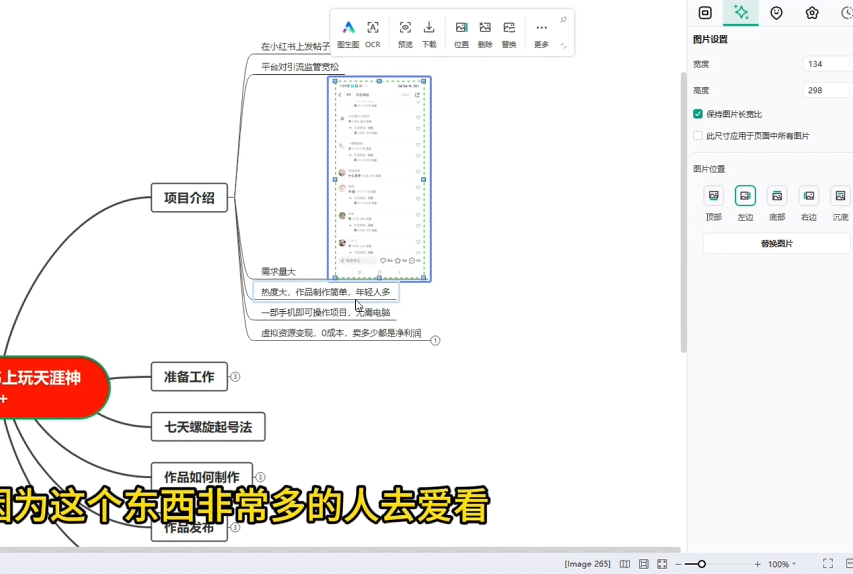The width and height of the screenshot is (853, 574).
Task: Click the 图生图 AI image tool
Action: pos(348,33)
